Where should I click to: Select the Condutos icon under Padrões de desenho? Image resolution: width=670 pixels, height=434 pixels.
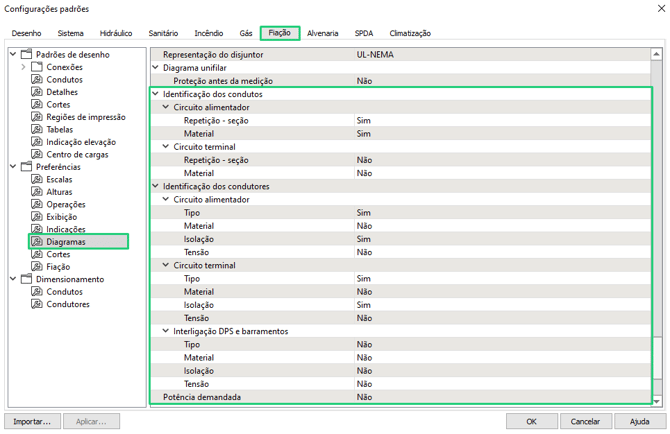(37, 80)
